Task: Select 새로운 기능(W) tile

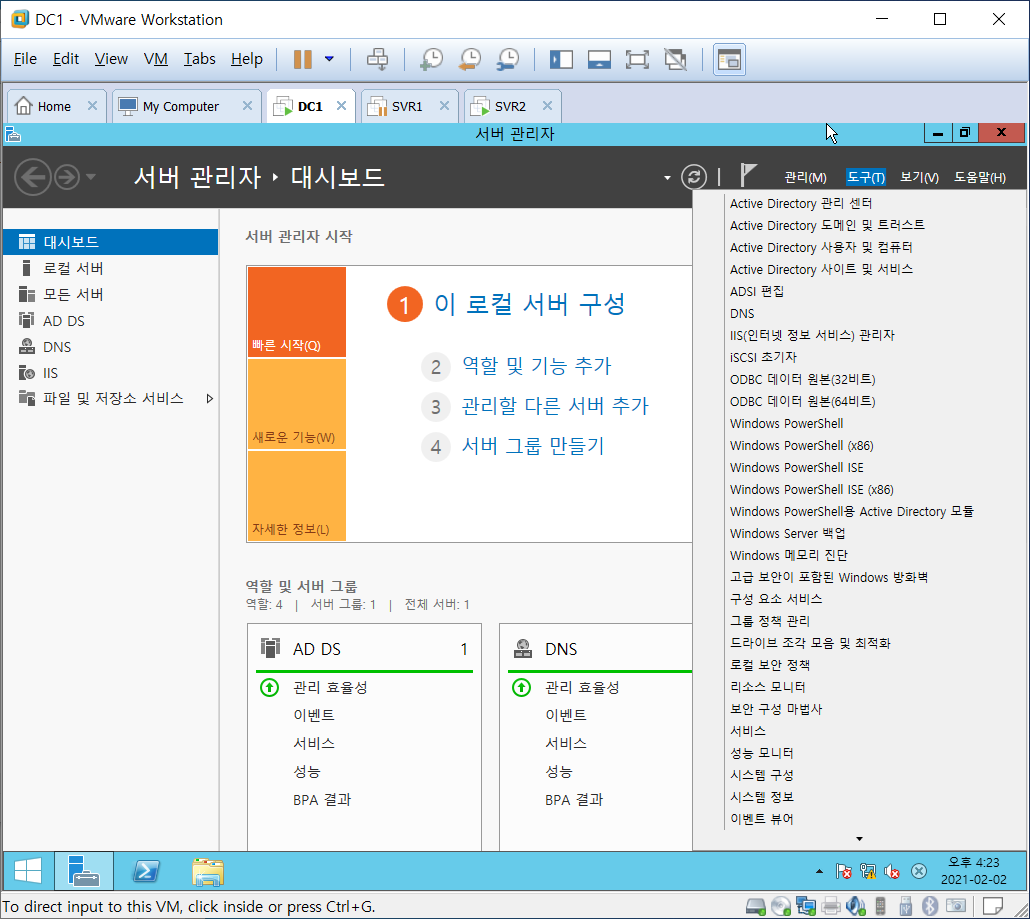Action: [x=297, y=404]
